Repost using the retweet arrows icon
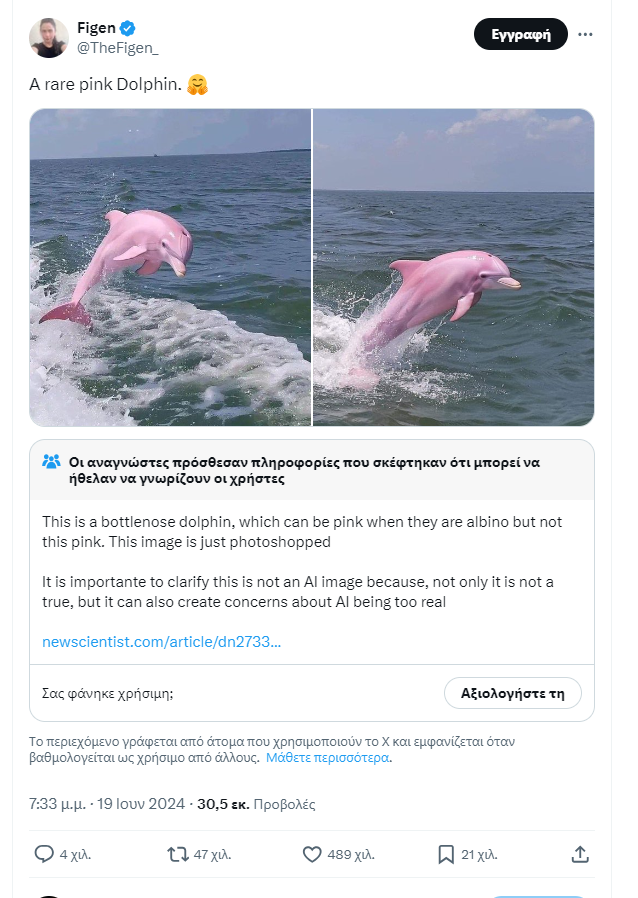The height and width of the screenshot is (898, 638). click(178, 854)
